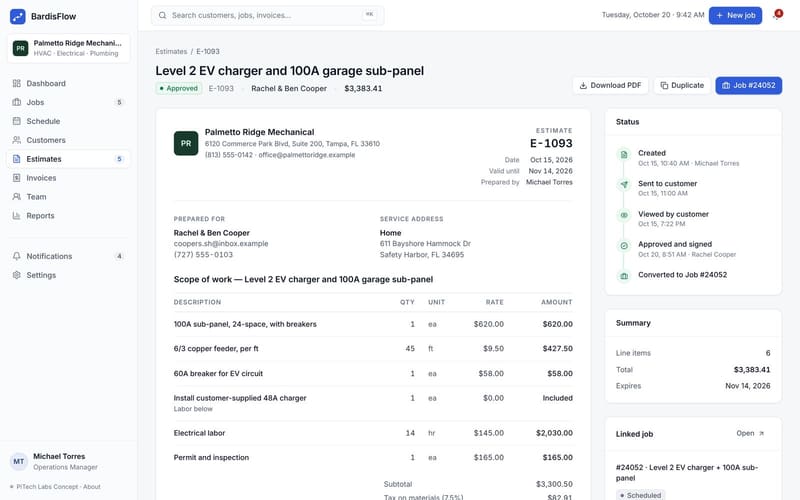Open the Palmetto Ridge Mechanical company switcher
The image size is (800, 500).
68,48
